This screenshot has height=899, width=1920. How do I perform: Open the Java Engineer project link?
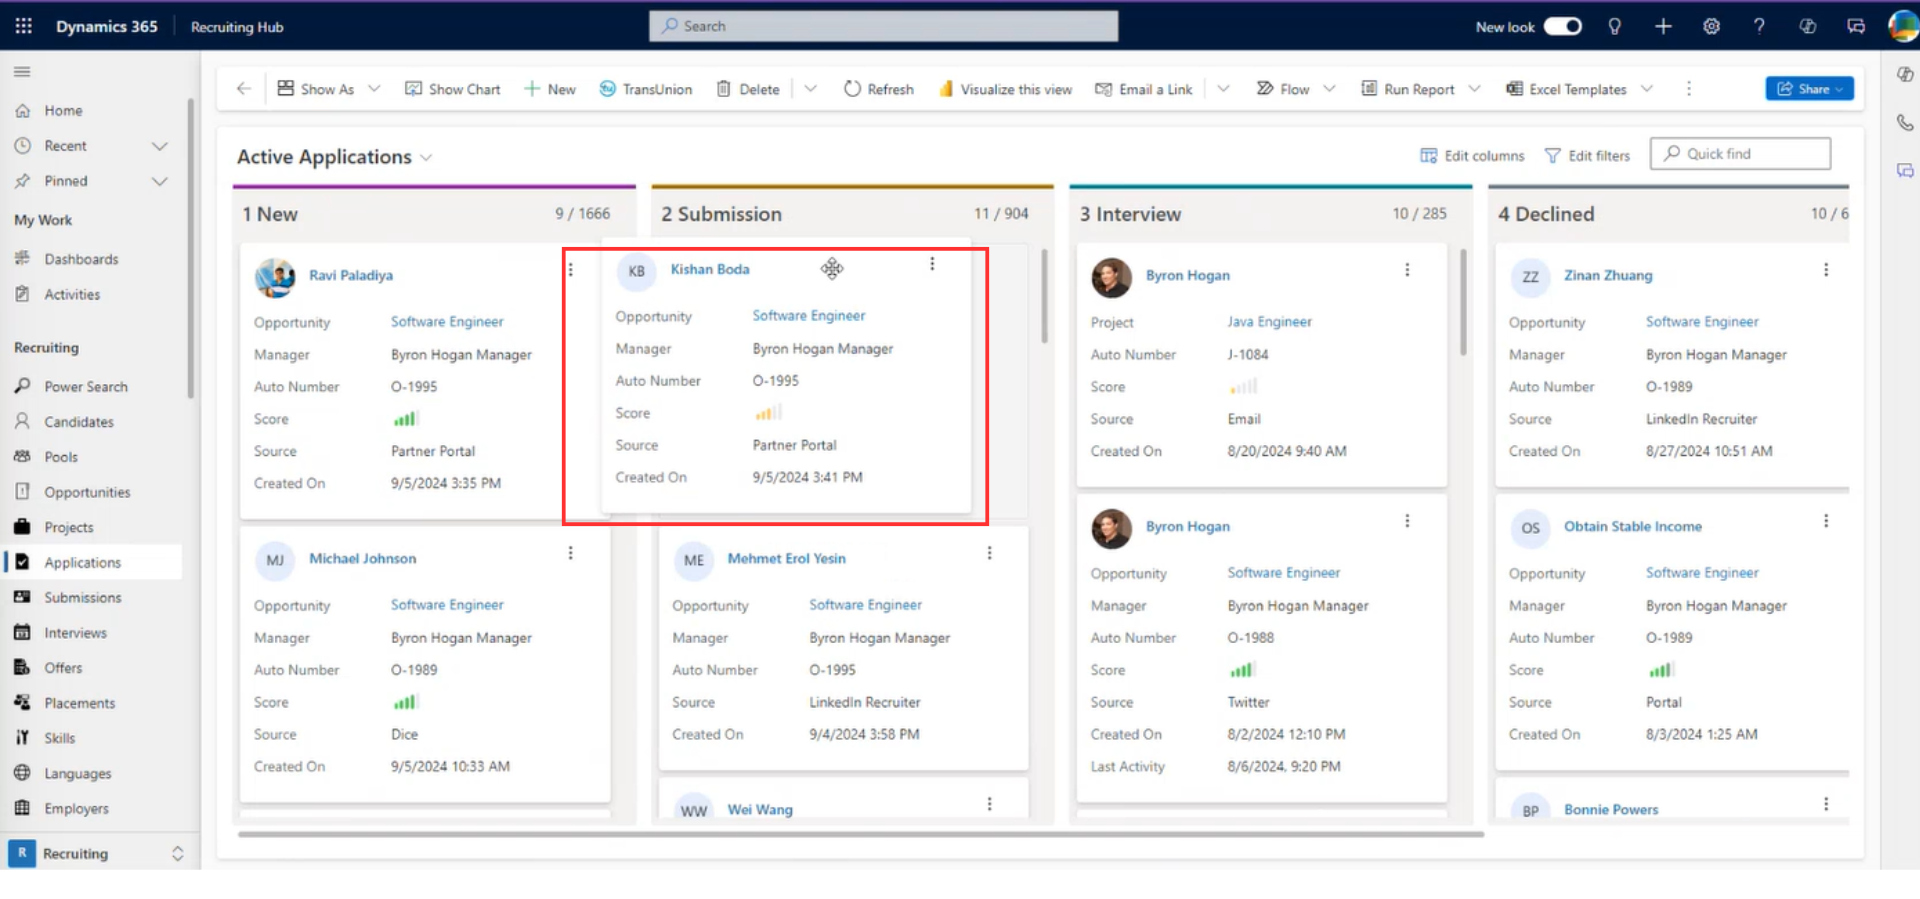pyautogui.click(x=1269, y=322)
